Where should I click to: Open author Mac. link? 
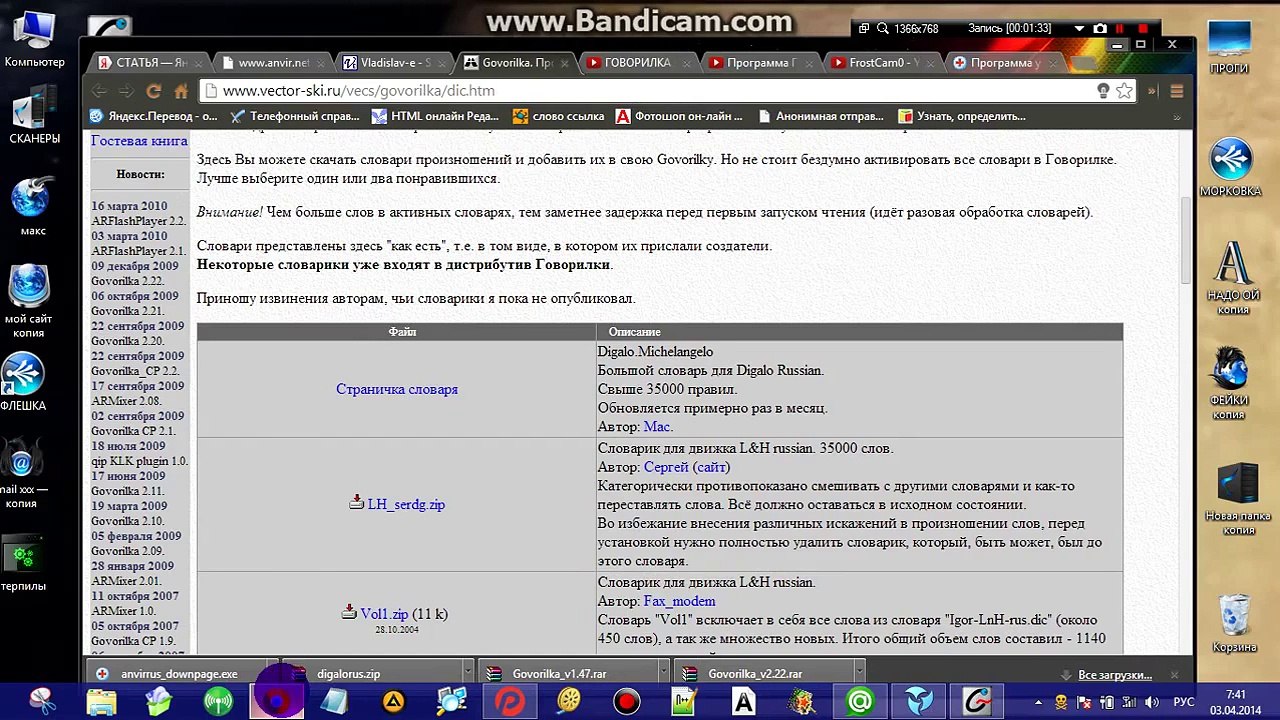[658, 426]
